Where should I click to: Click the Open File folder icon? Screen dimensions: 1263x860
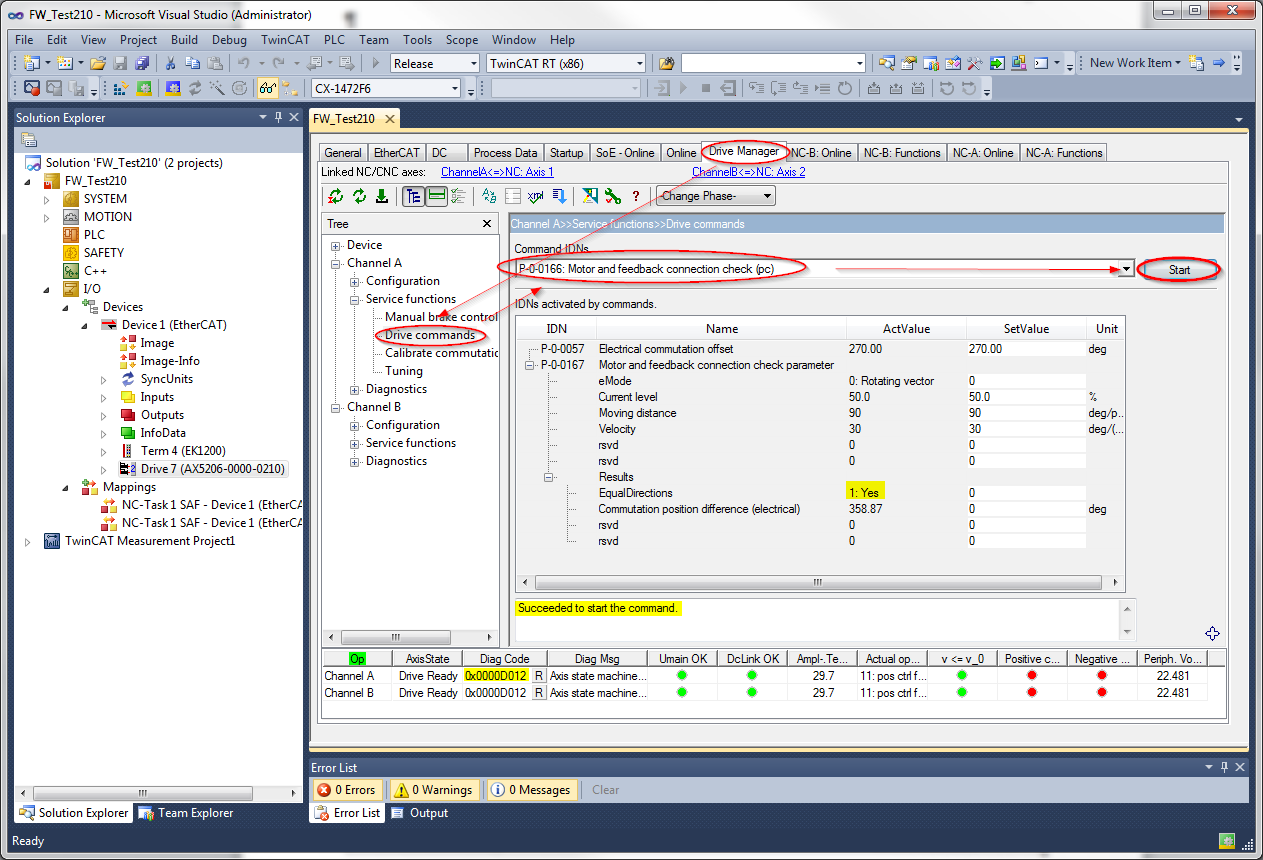coord(97,63)
